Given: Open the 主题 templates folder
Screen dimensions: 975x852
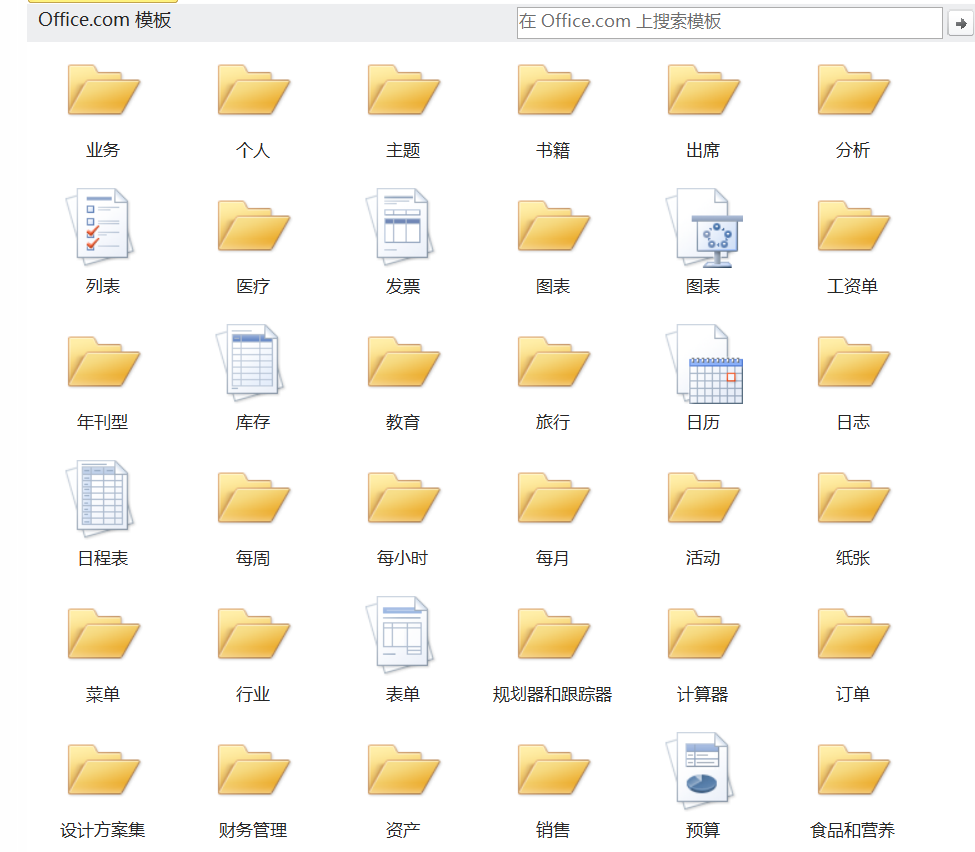Looking at the screenshot, I should point(403,90).
